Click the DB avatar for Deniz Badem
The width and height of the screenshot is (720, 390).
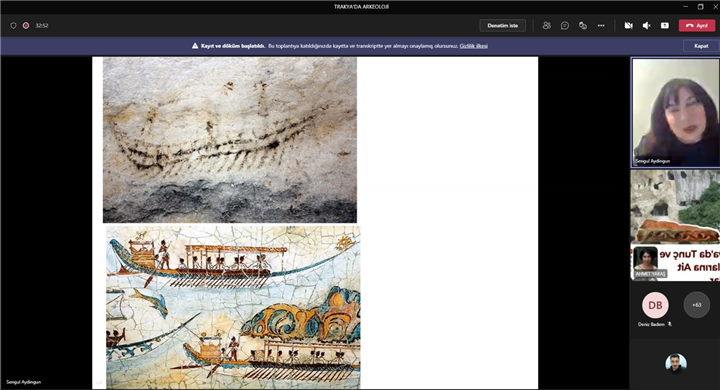pyautogui.click(x=655, y=305)
